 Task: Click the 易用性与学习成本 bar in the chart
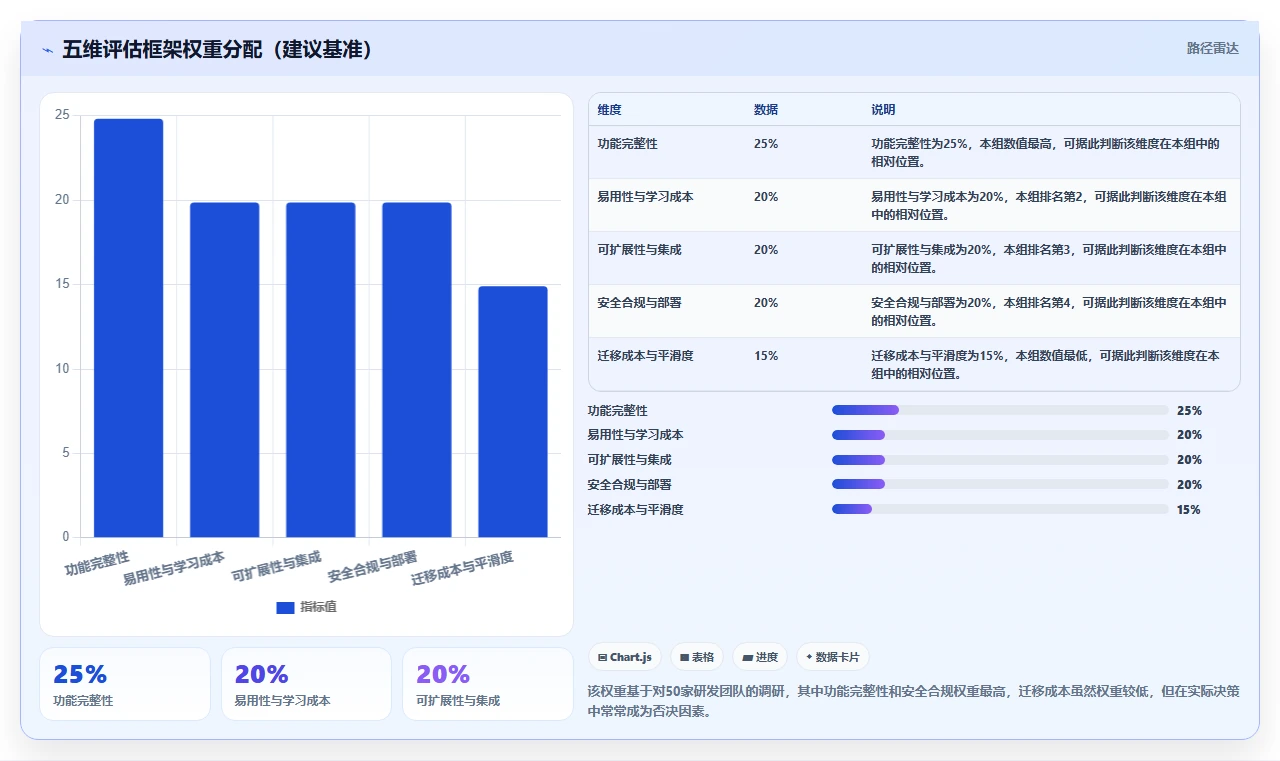[224, 370]
